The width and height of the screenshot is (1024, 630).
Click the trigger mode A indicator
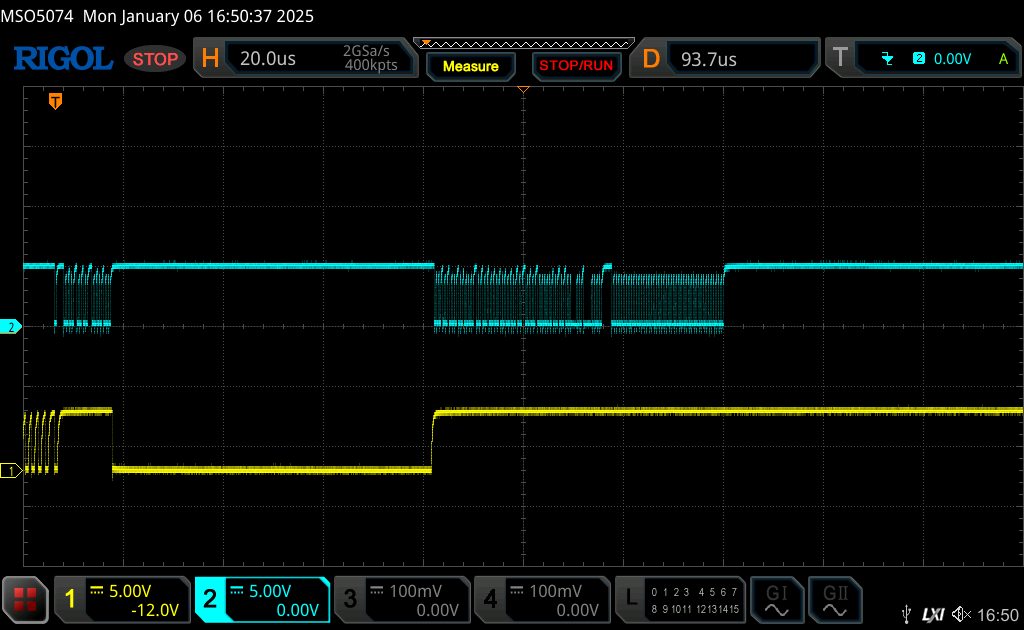(1003, 59)
